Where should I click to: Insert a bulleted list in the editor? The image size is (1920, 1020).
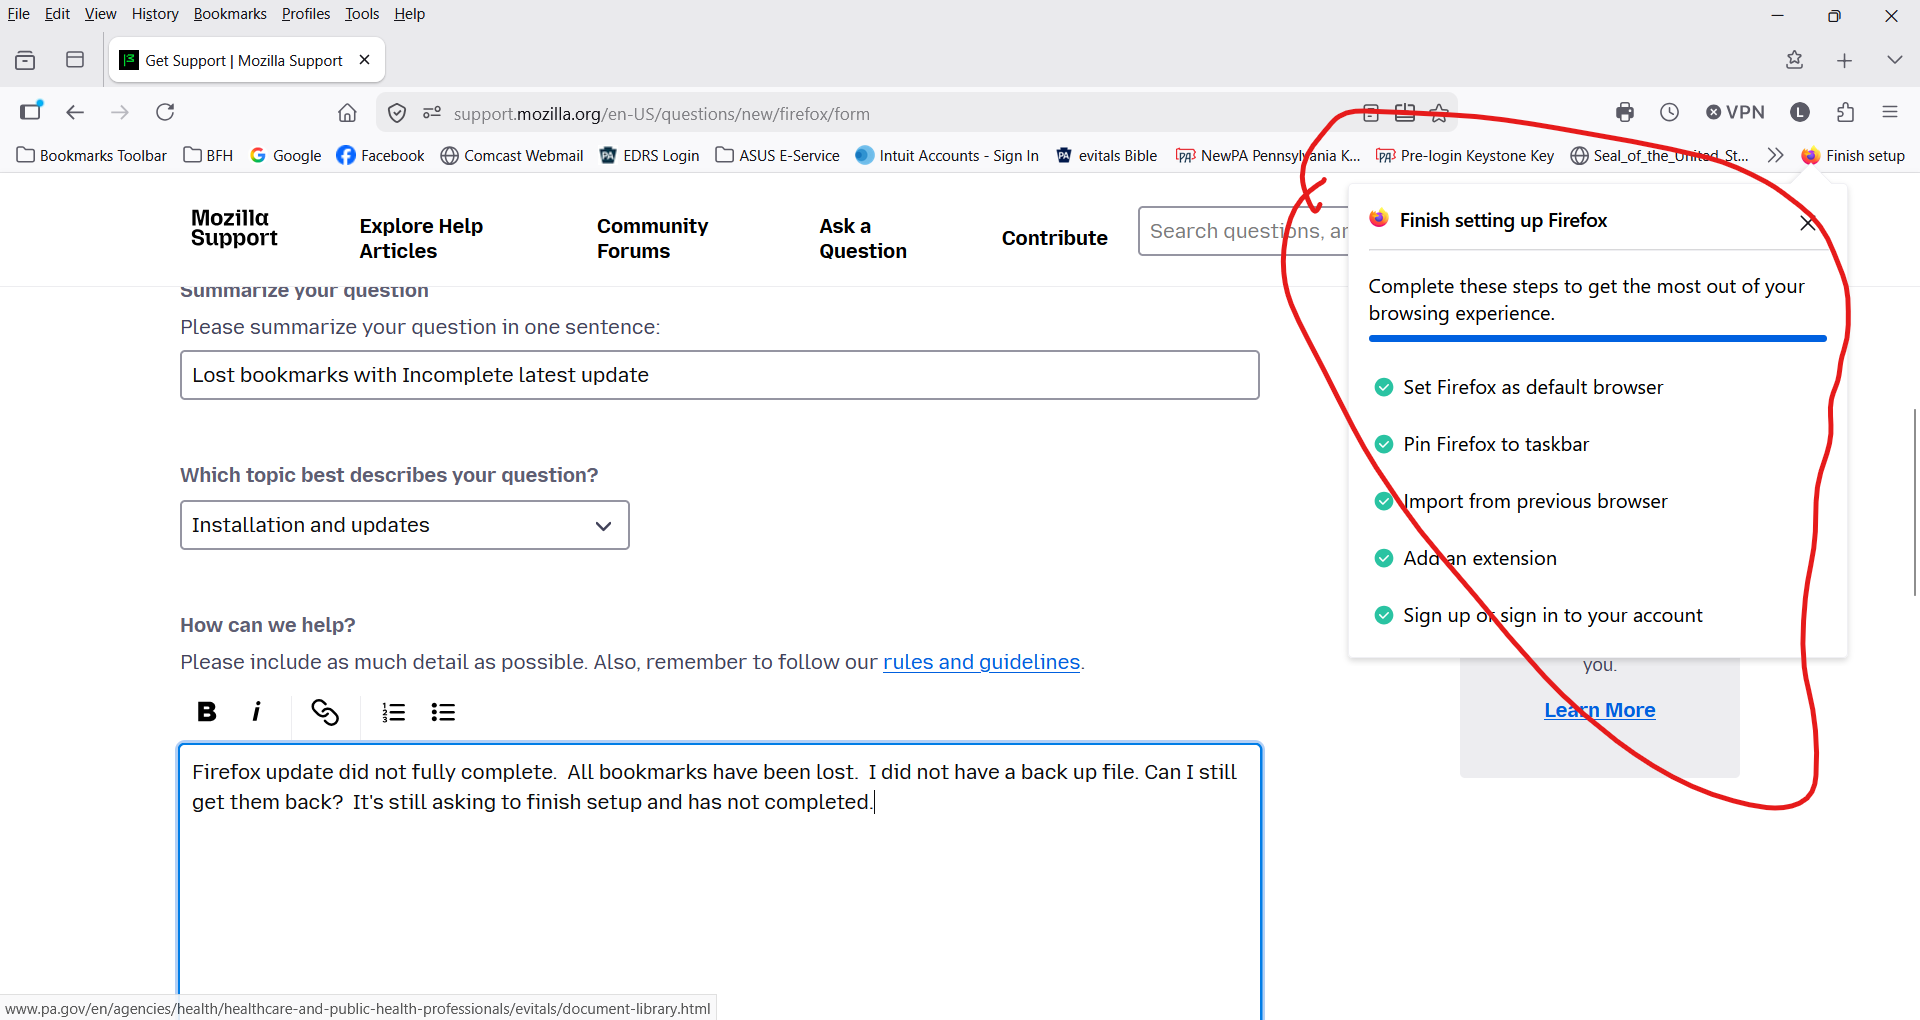pos(443,712)
